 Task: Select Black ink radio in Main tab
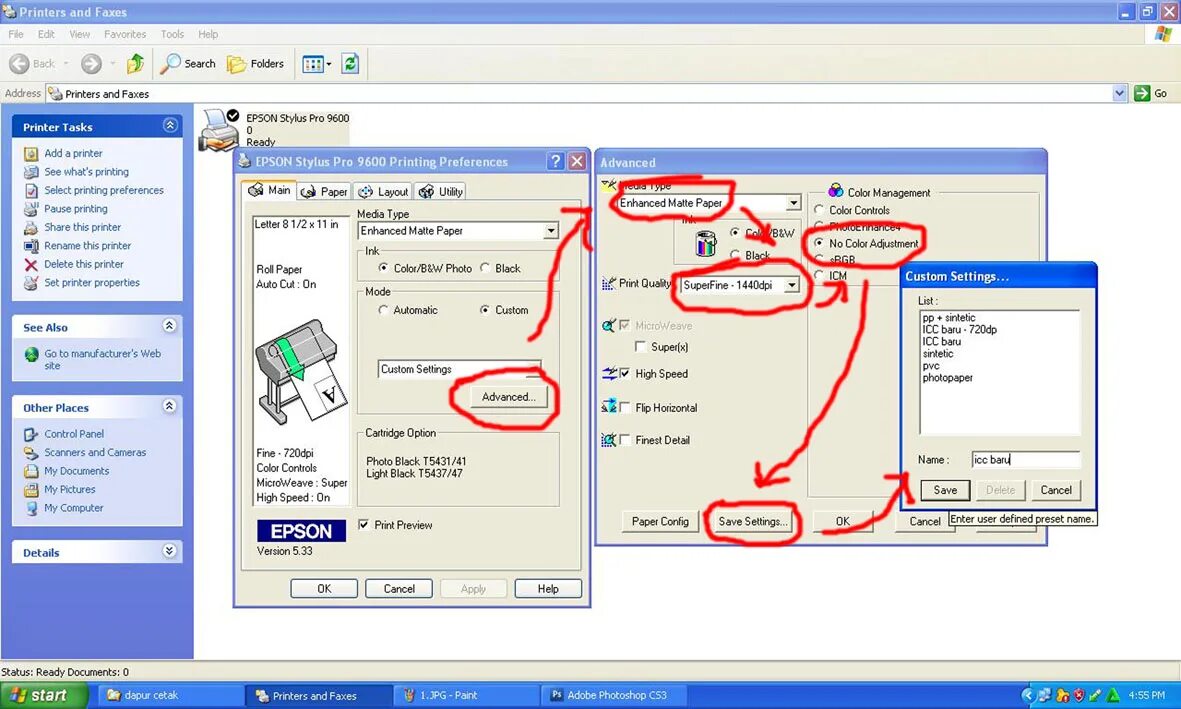485,268
